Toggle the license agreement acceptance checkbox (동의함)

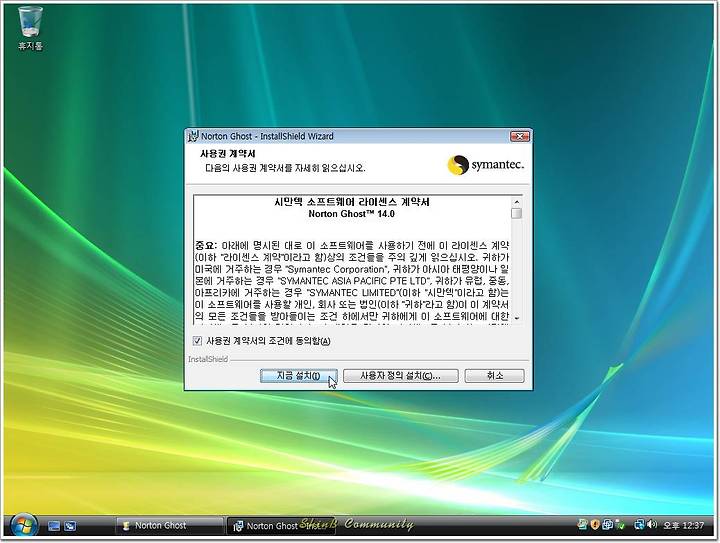click(197, 341)
